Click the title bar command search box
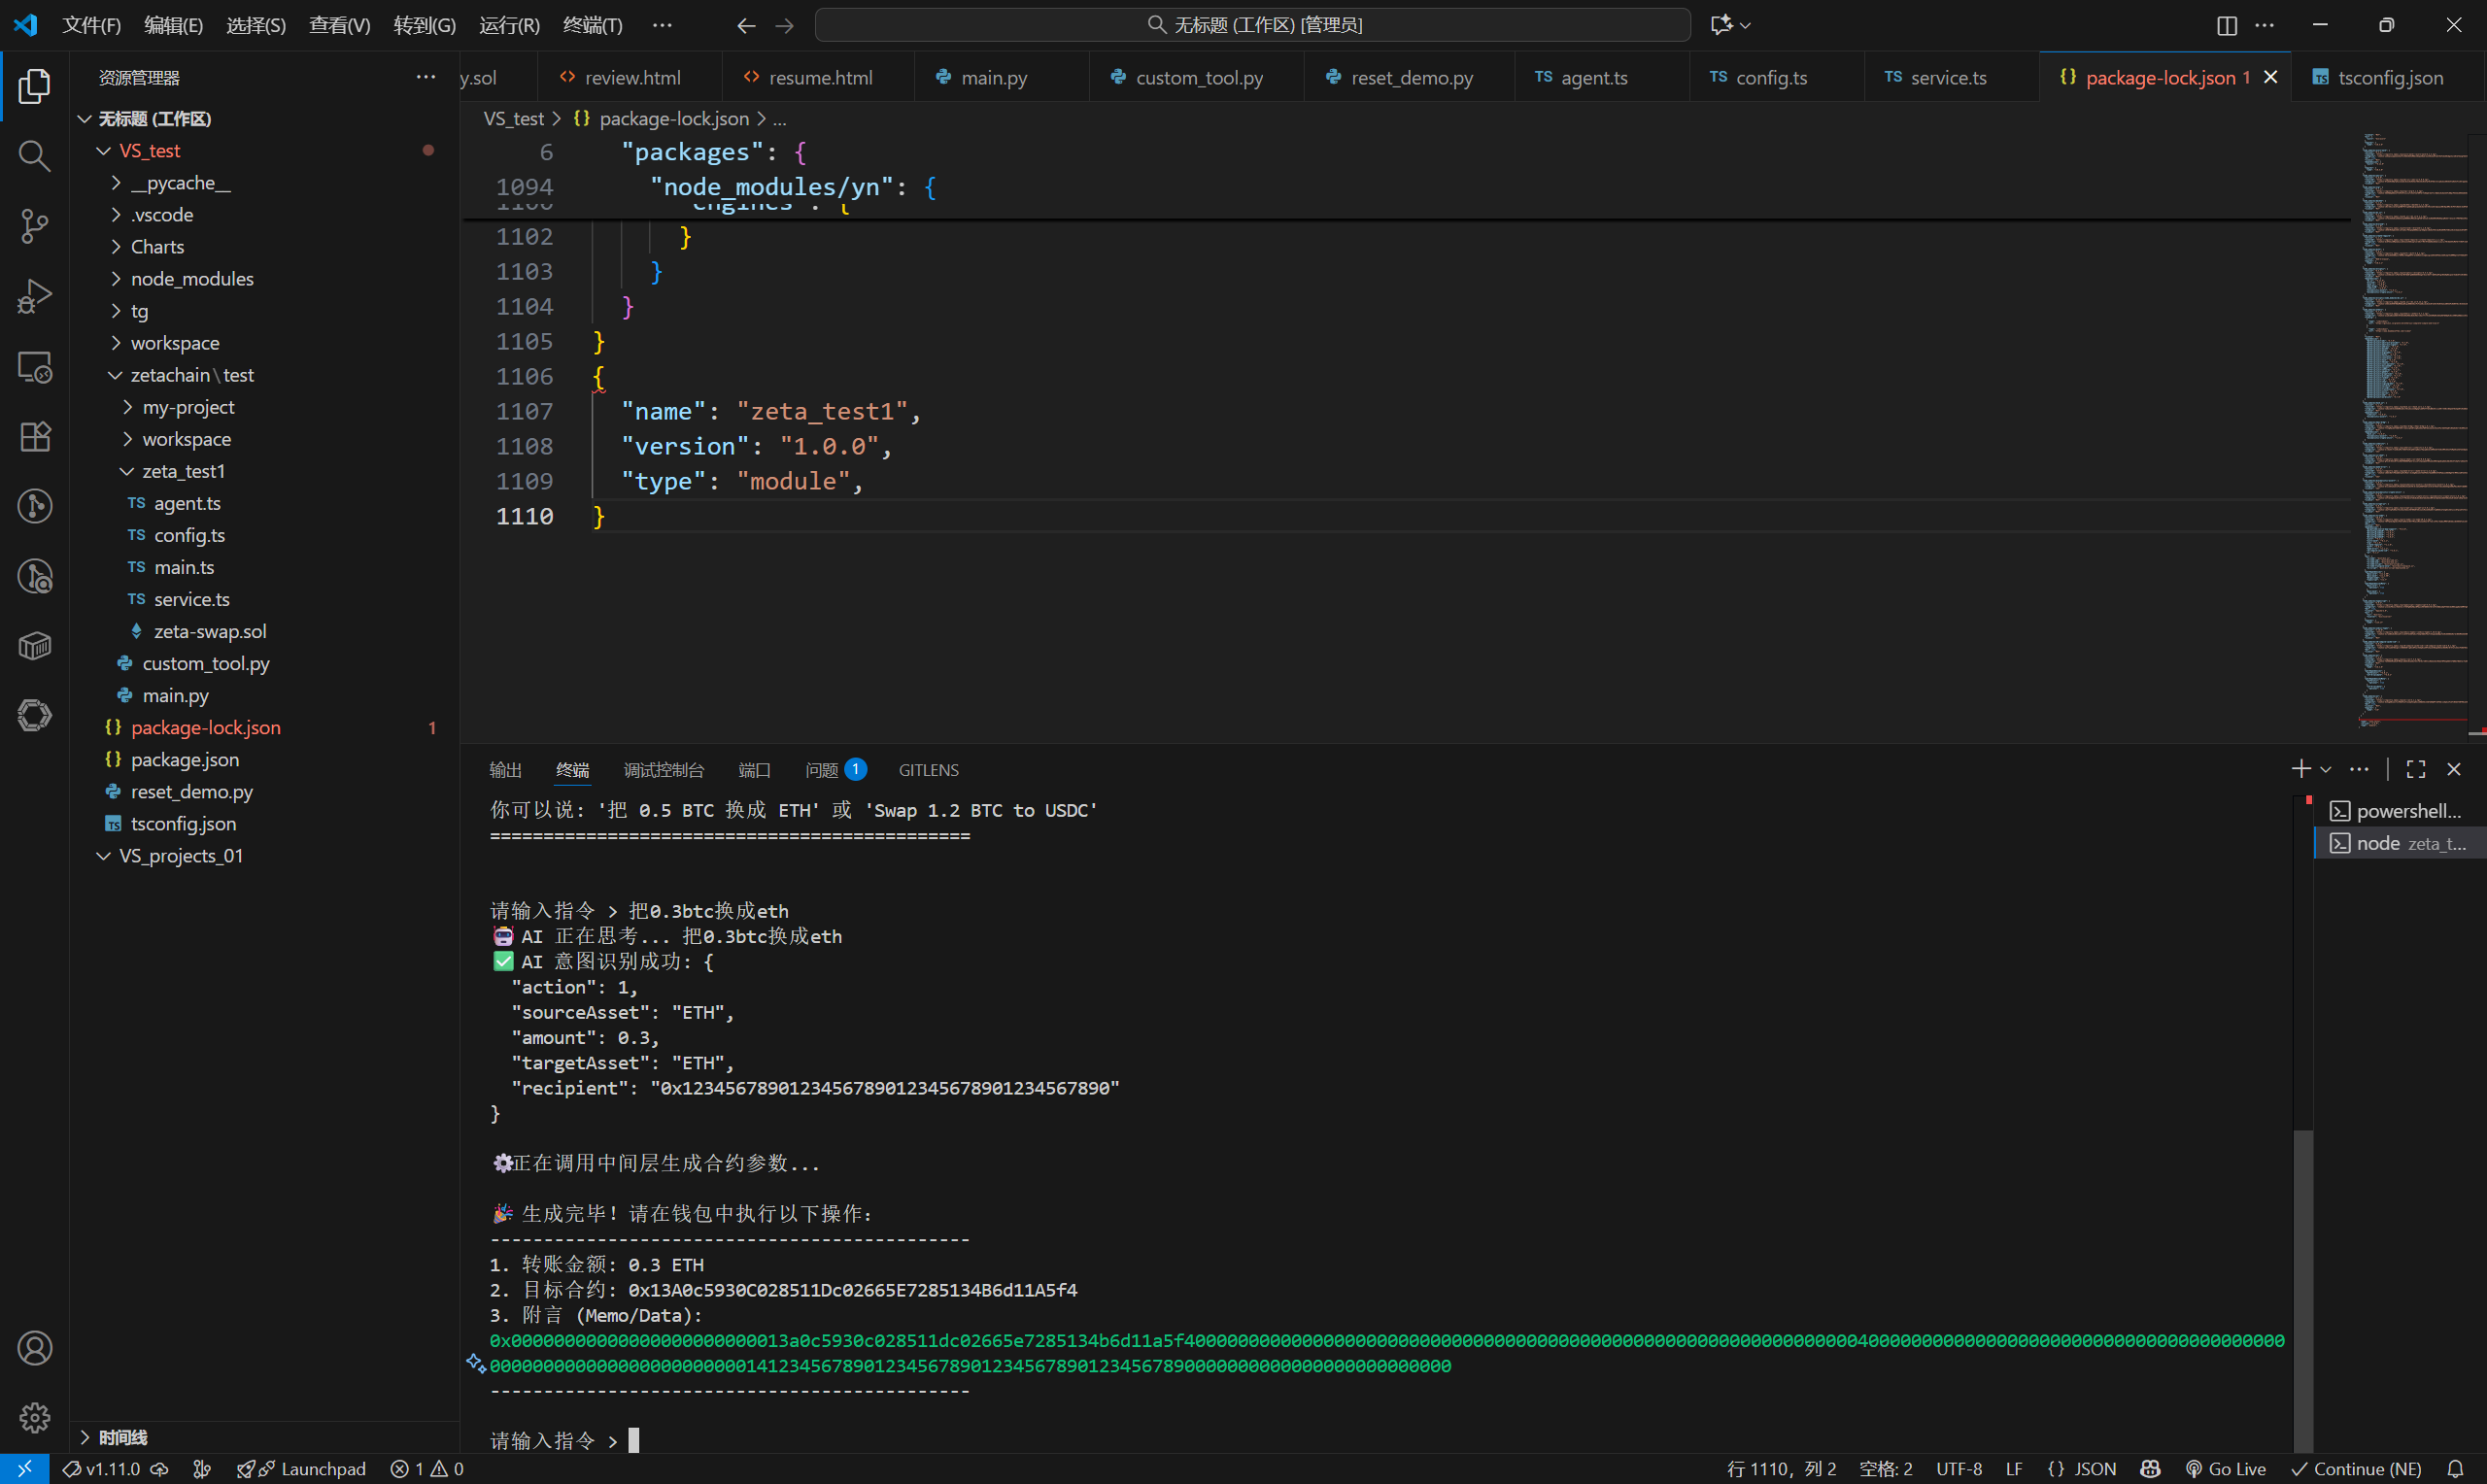 pos(1252,25)
